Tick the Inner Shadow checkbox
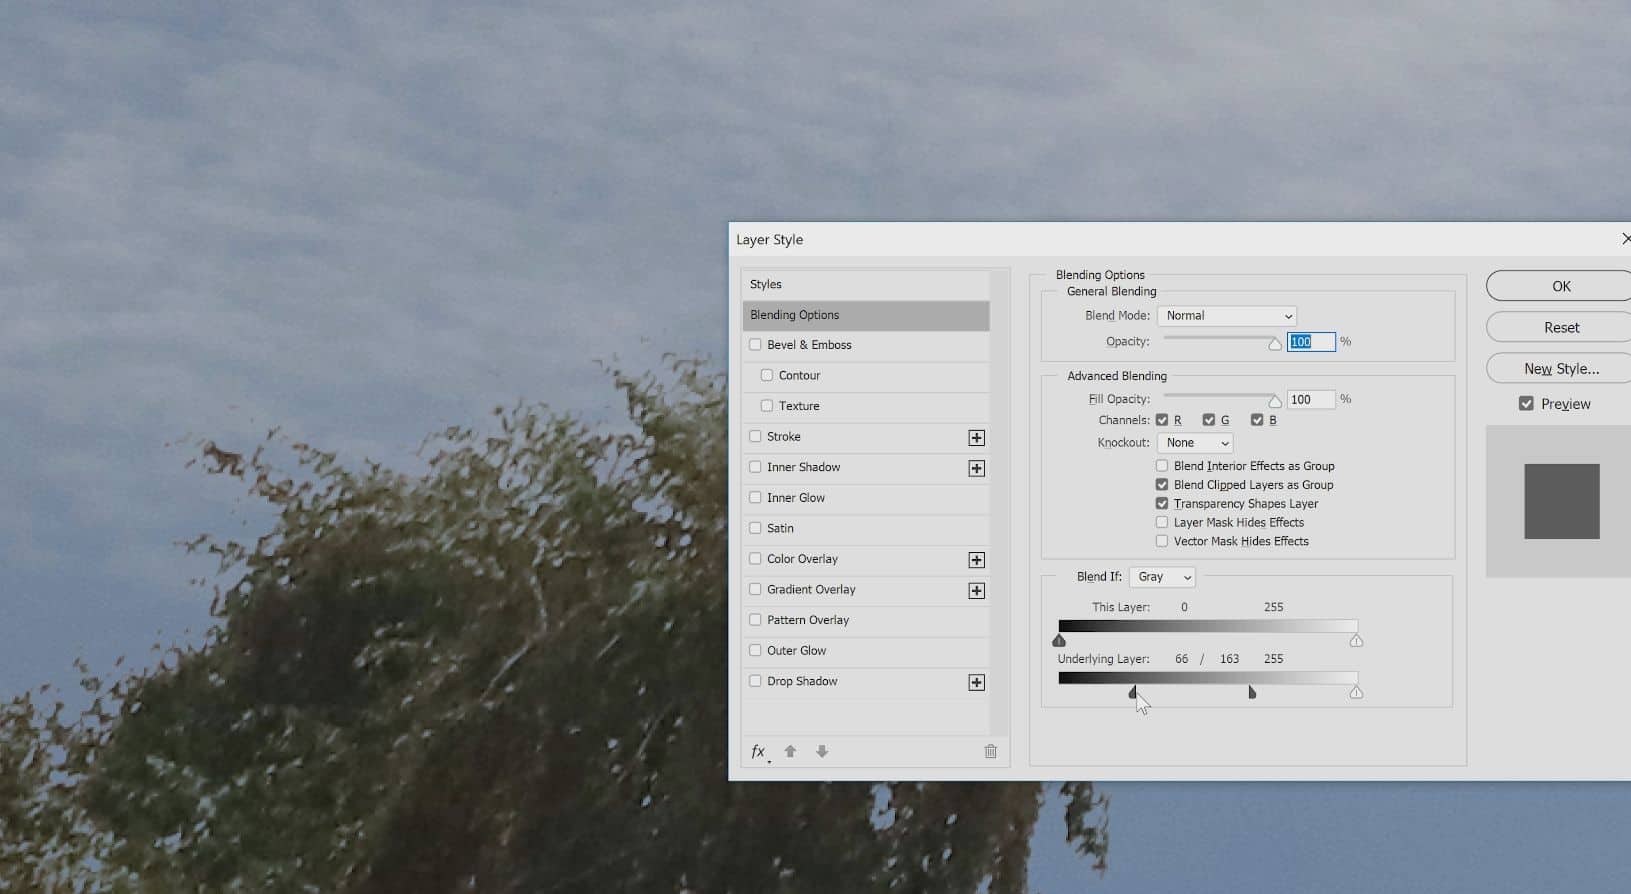This screenshot has width=1631, height=894. pos(755,467)
